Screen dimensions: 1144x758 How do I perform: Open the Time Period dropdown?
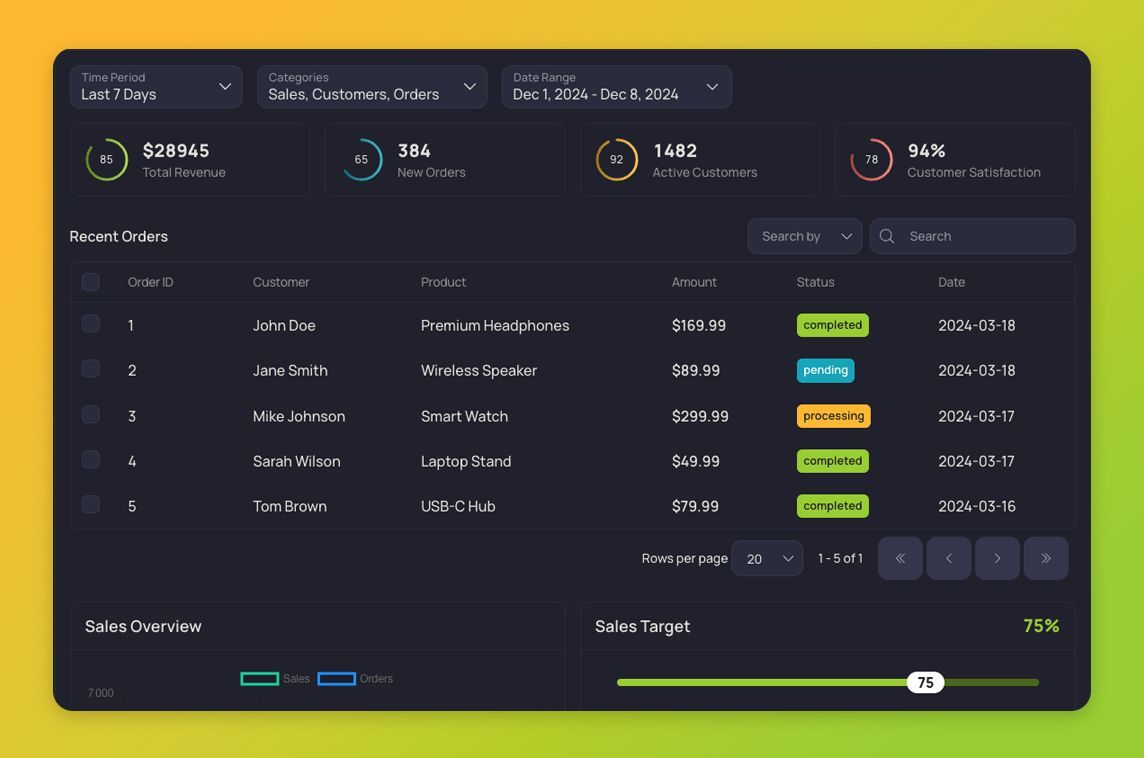[156, 87]
